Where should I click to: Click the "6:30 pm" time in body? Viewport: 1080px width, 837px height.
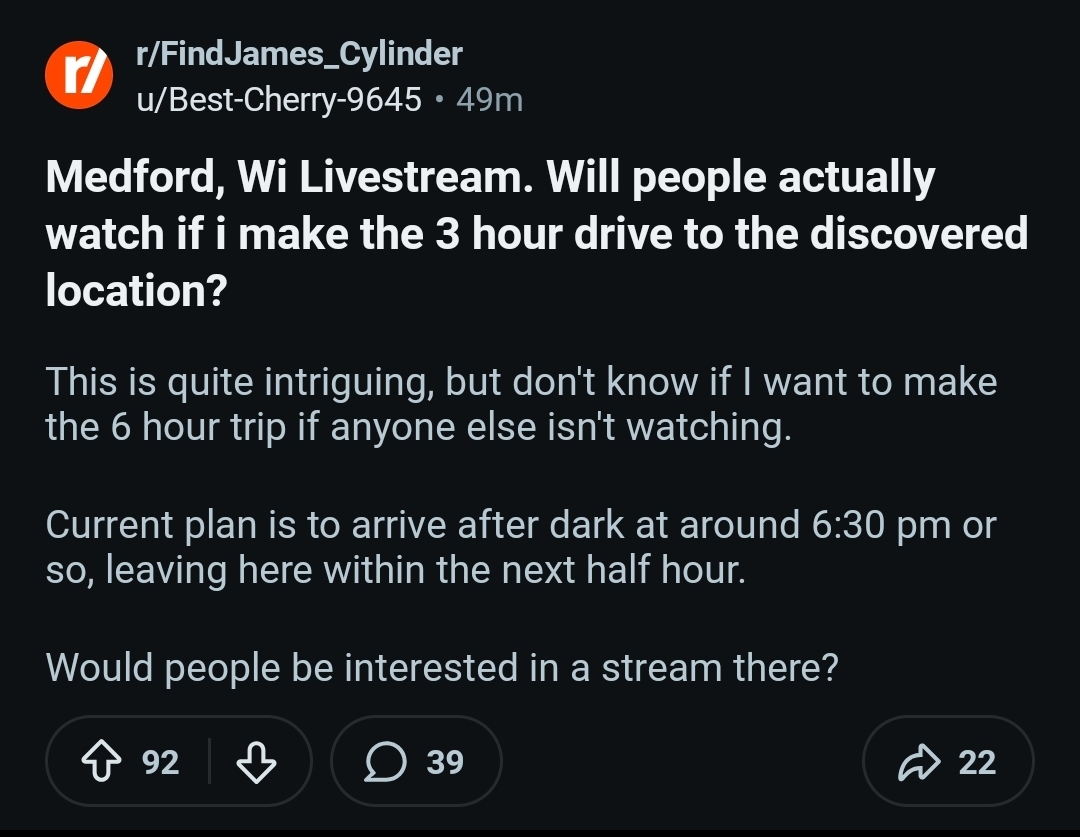click(877, 525)
